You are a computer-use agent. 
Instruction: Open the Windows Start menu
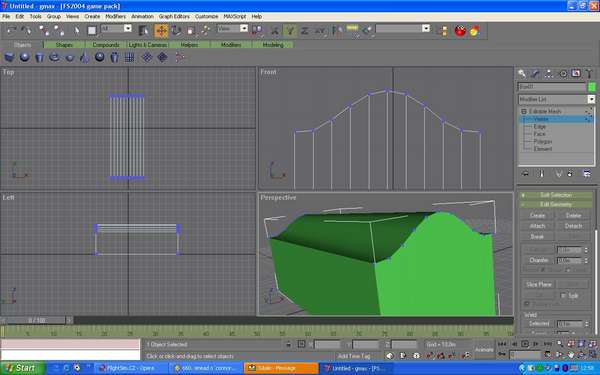21,368
